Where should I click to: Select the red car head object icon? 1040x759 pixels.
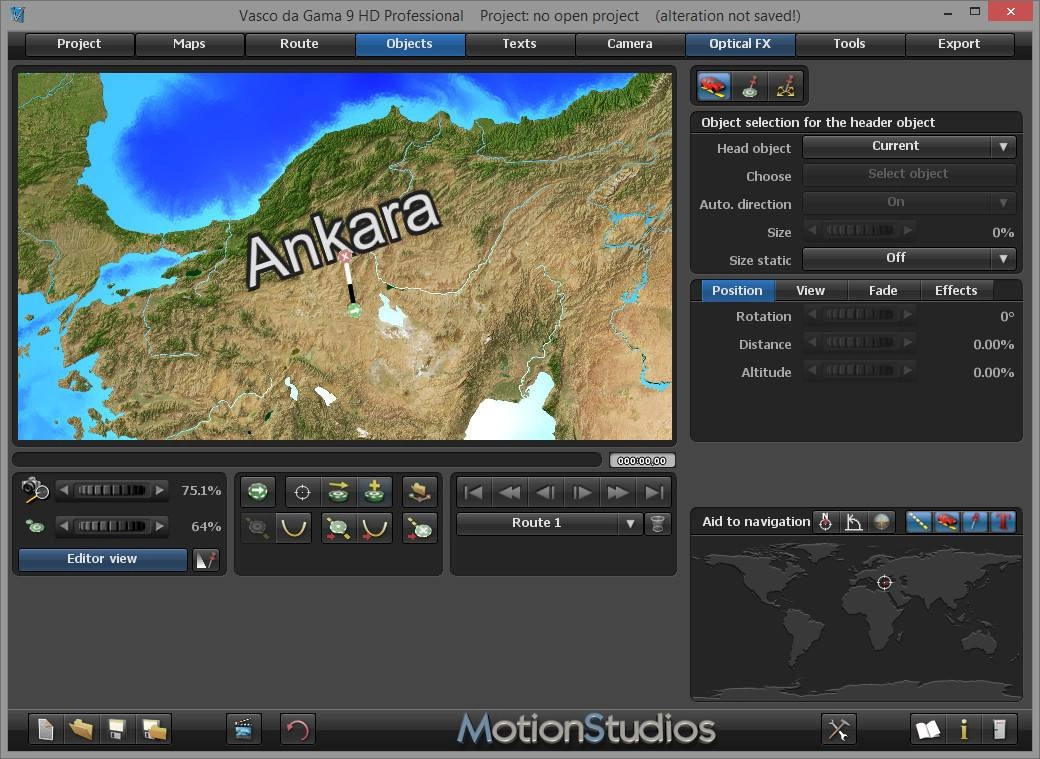tap(714, 86)
